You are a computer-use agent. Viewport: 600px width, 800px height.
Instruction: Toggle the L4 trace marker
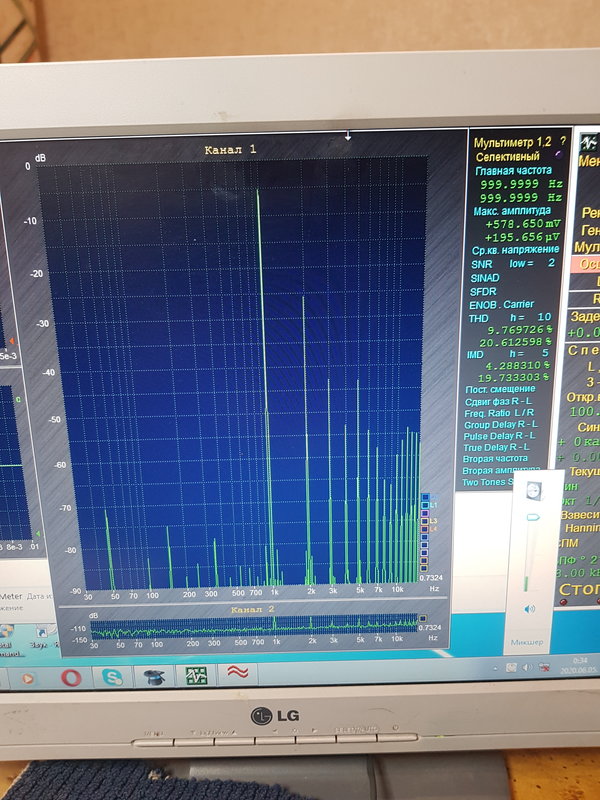tap(424, 529)
